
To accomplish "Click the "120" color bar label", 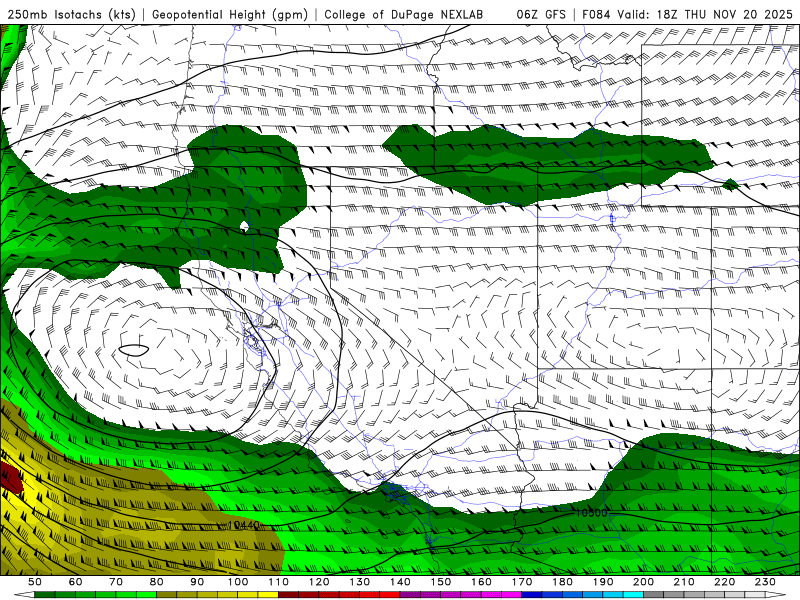I will point(319,582).
